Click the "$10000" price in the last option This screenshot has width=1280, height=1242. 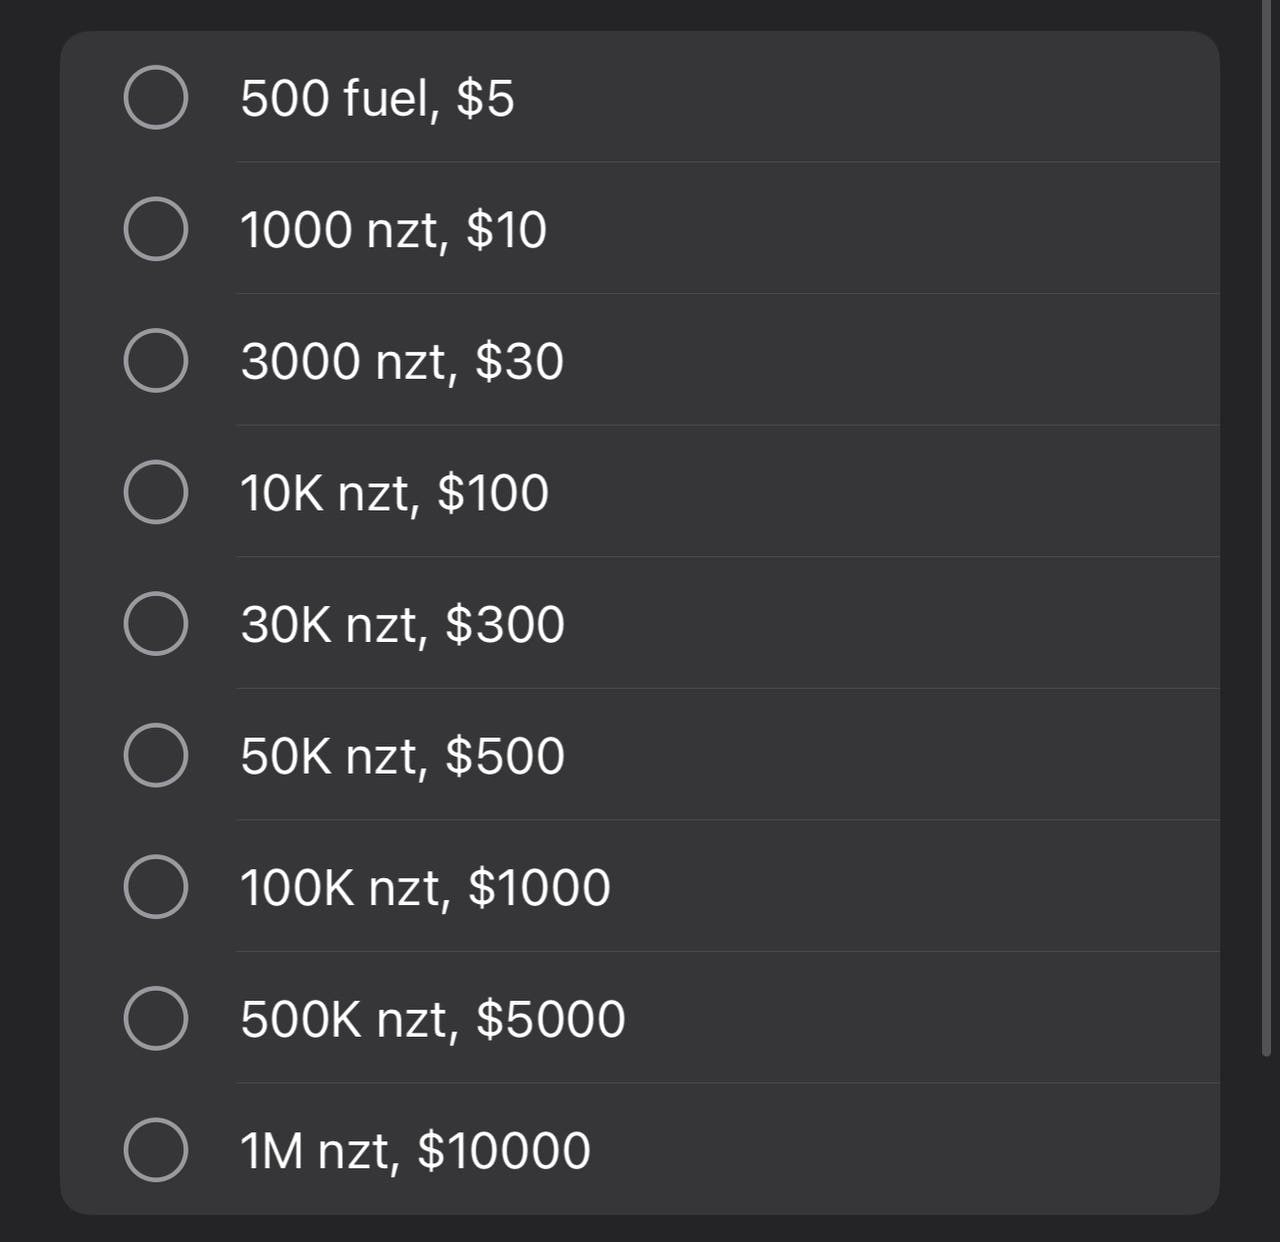point(504,1150)
